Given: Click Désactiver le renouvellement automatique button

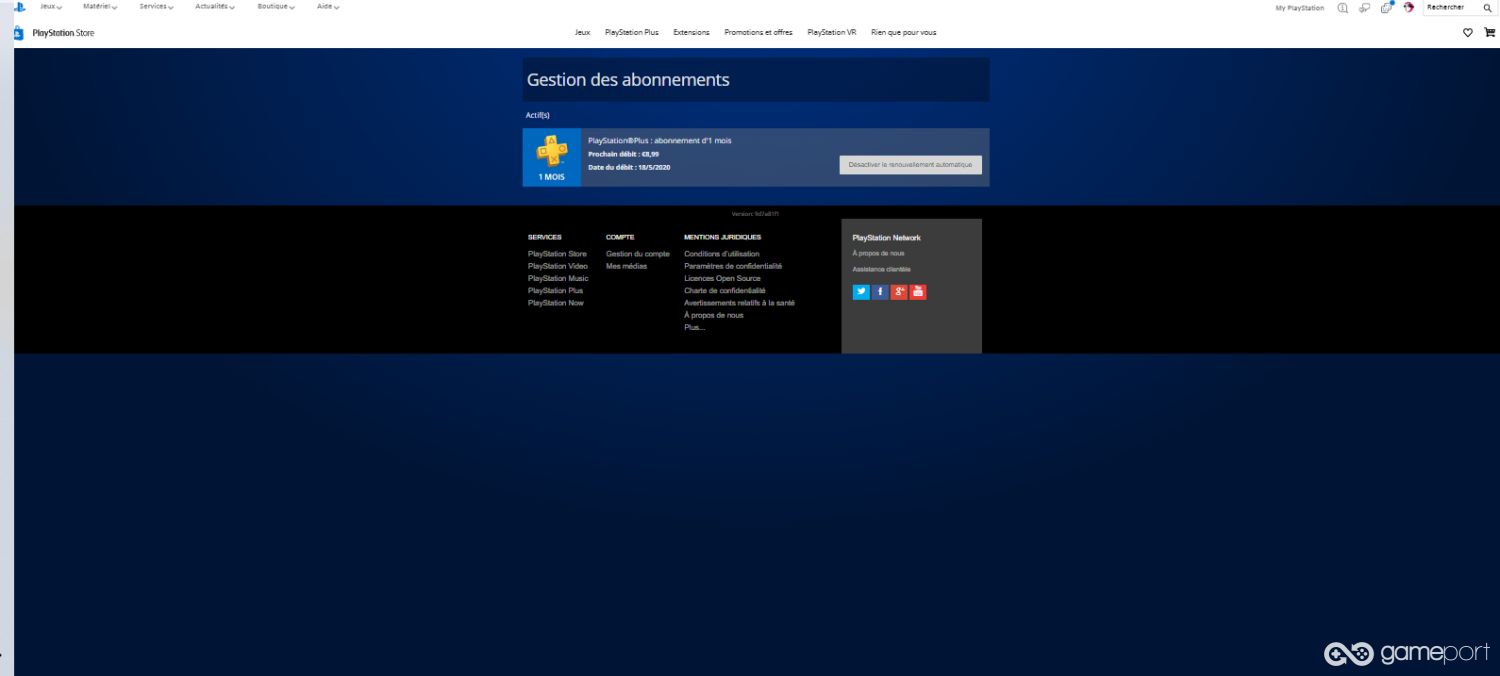Looking at the screenshot, I should click(x=911, y=165).
